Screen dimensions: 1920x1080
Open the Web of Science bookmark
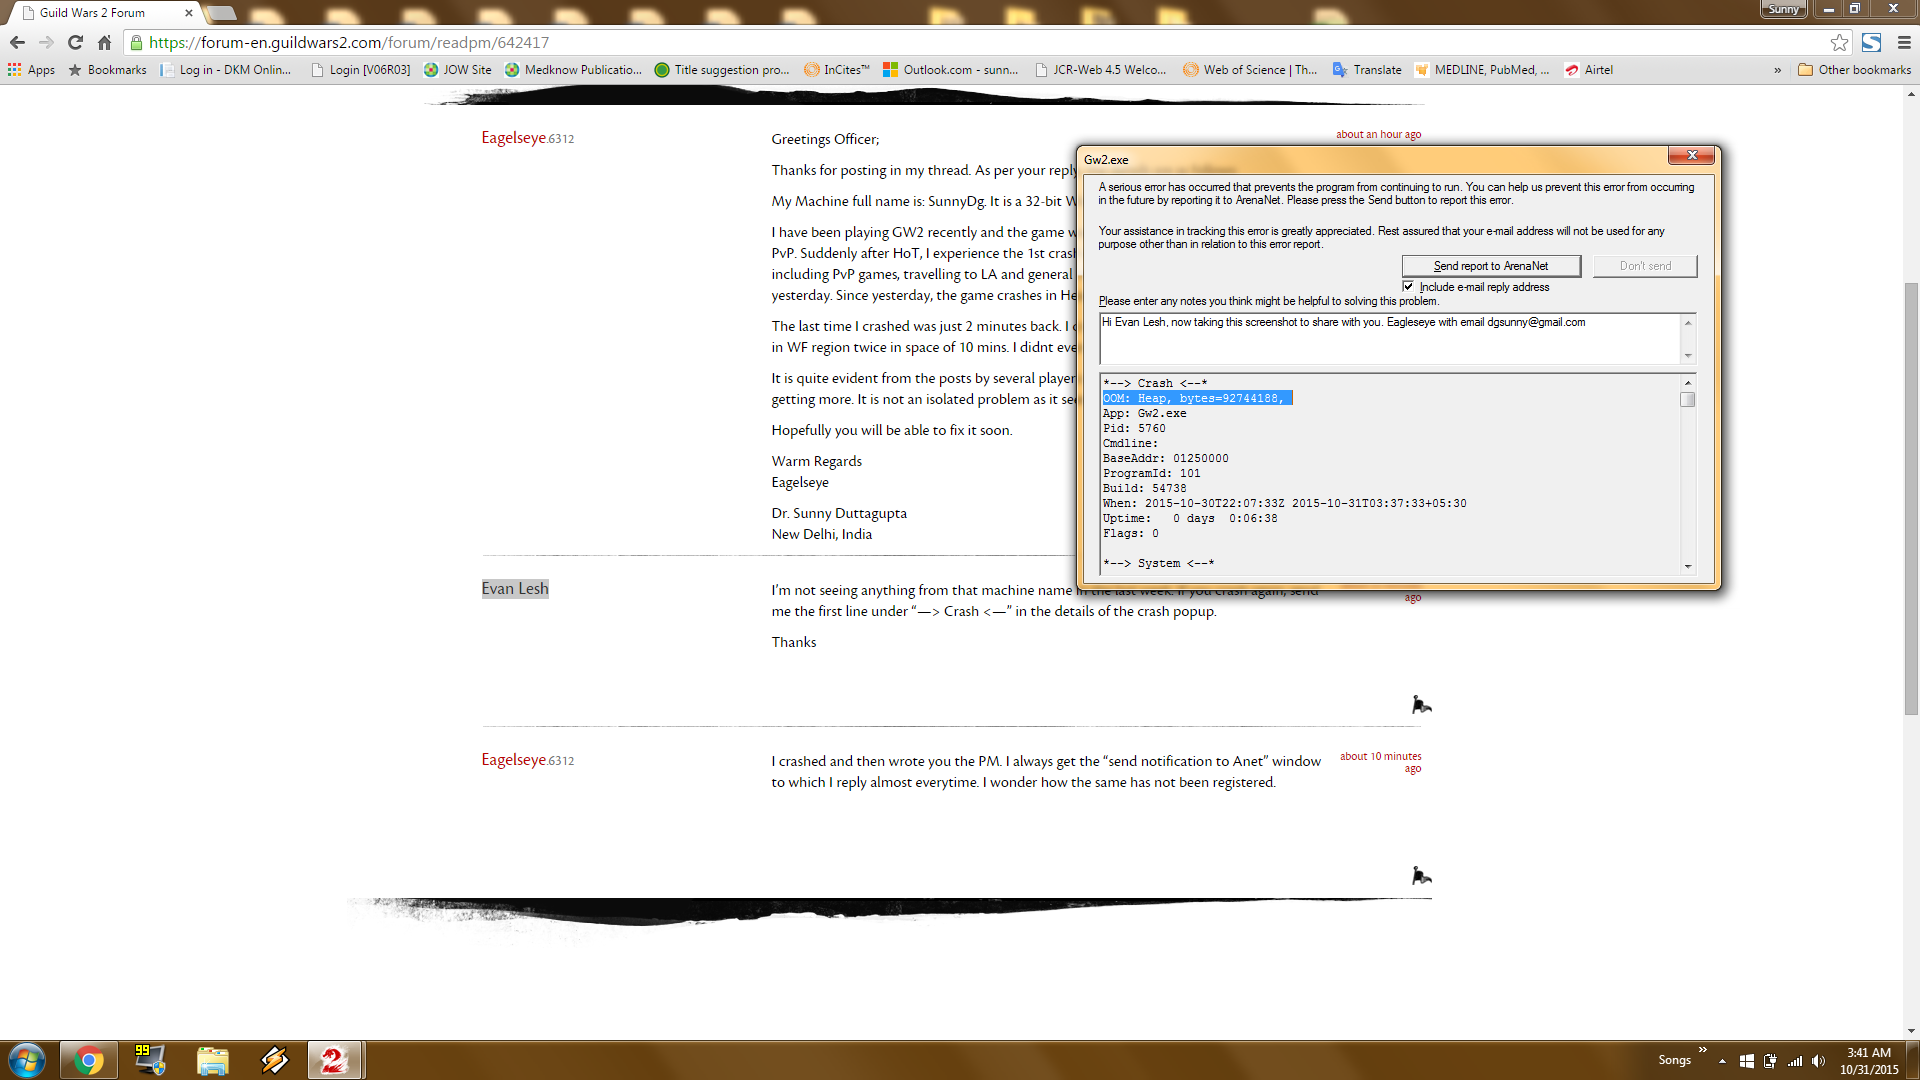[1250, 70]
